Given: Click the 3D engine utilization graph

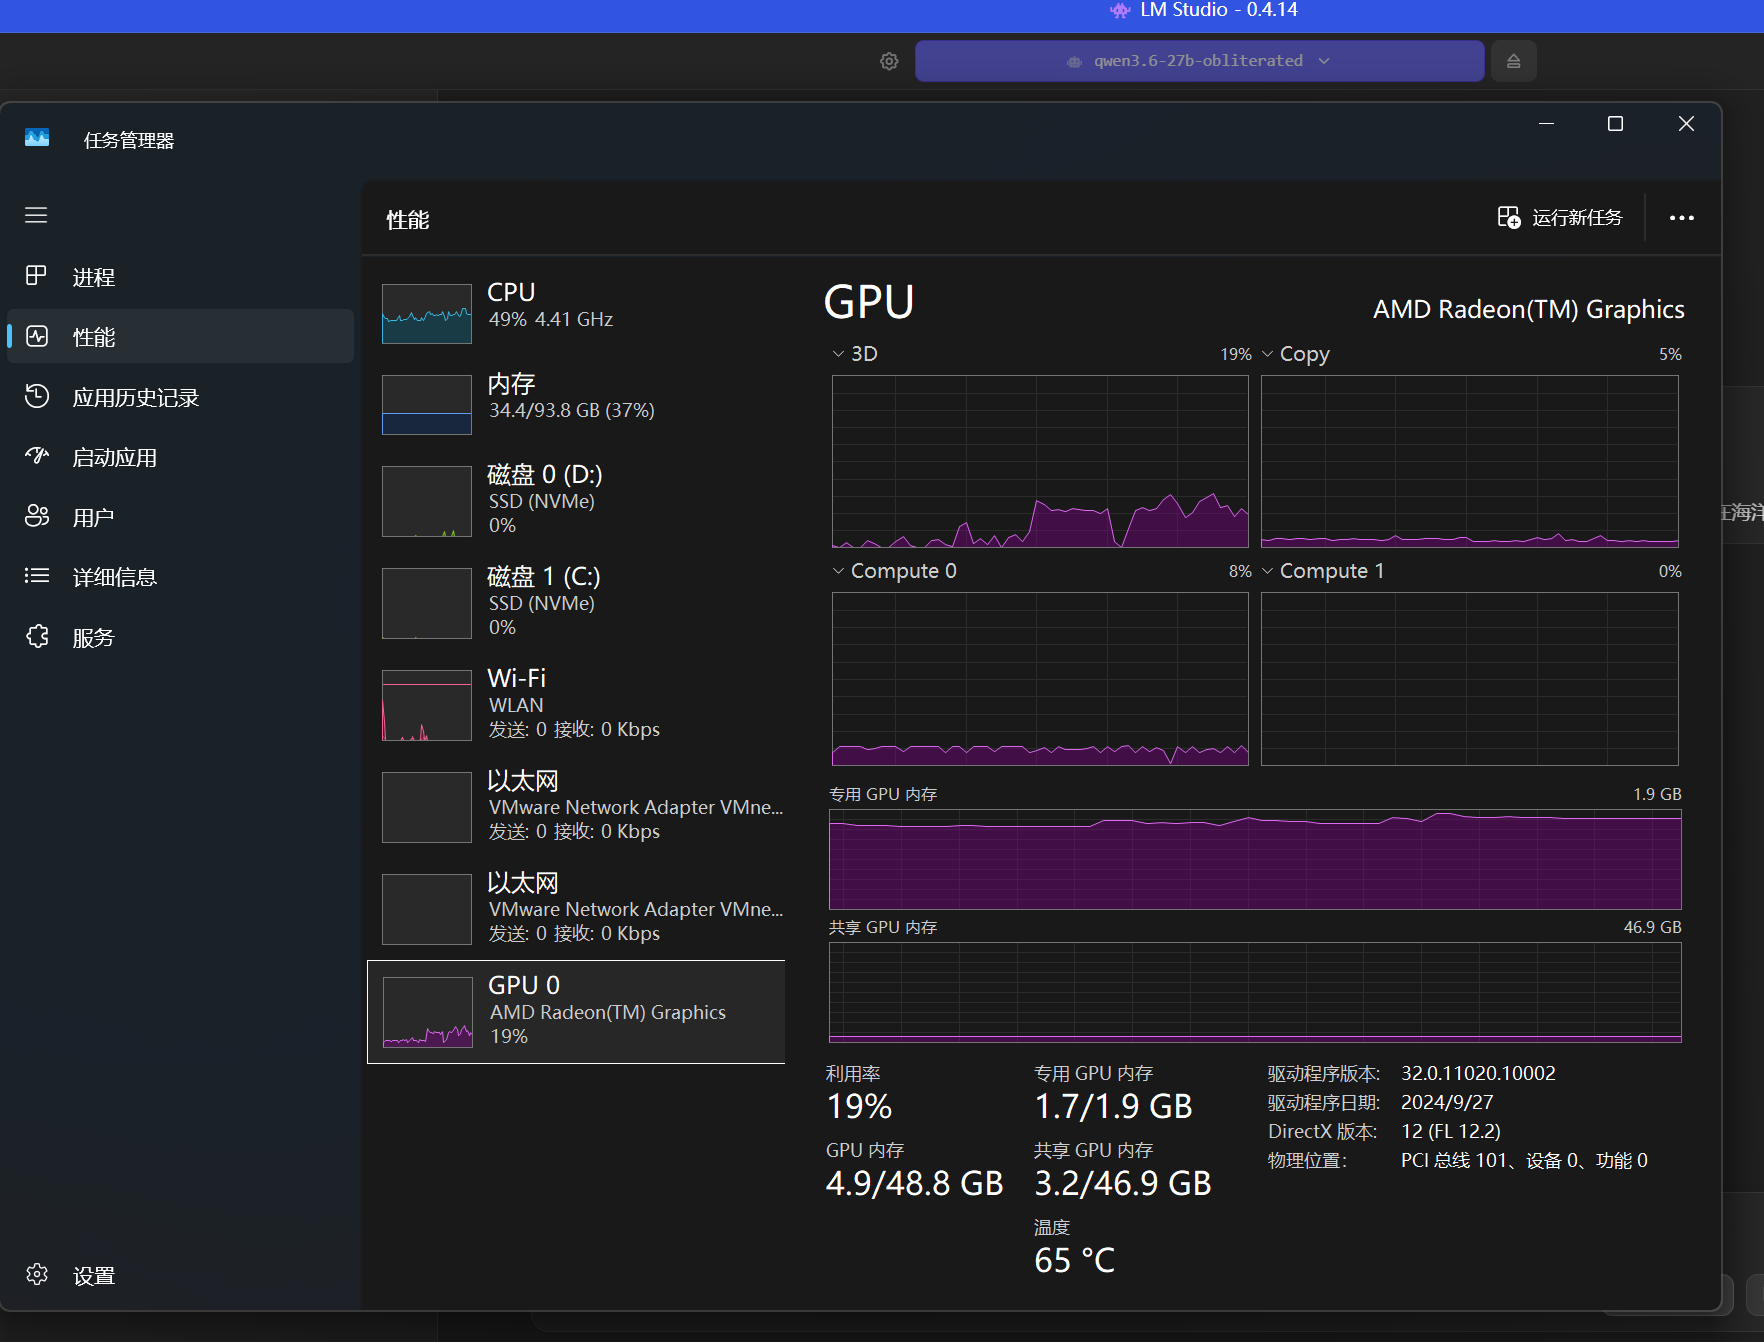Looking at the screenshot, I should coord(1040,462).
